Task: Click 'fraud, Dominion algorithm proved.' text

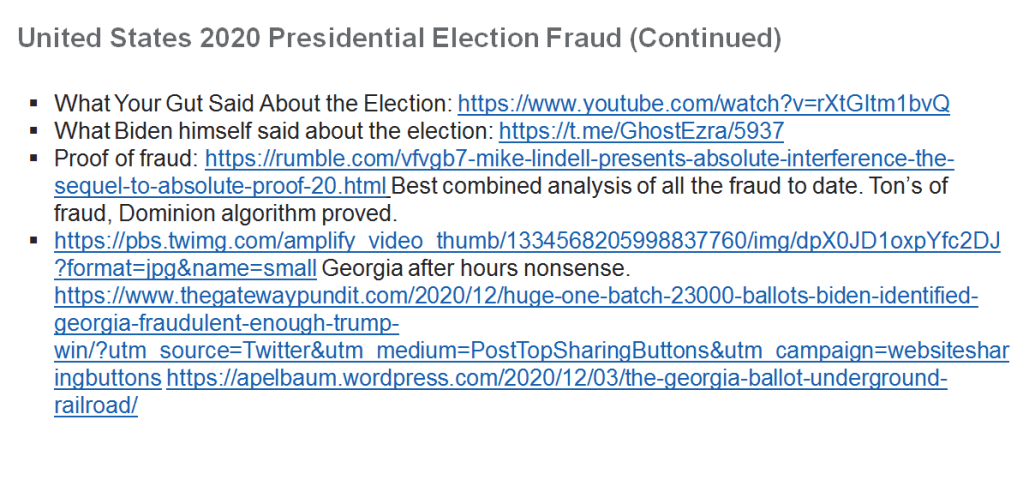Action: pyautogui.click(x=226, y=213)
